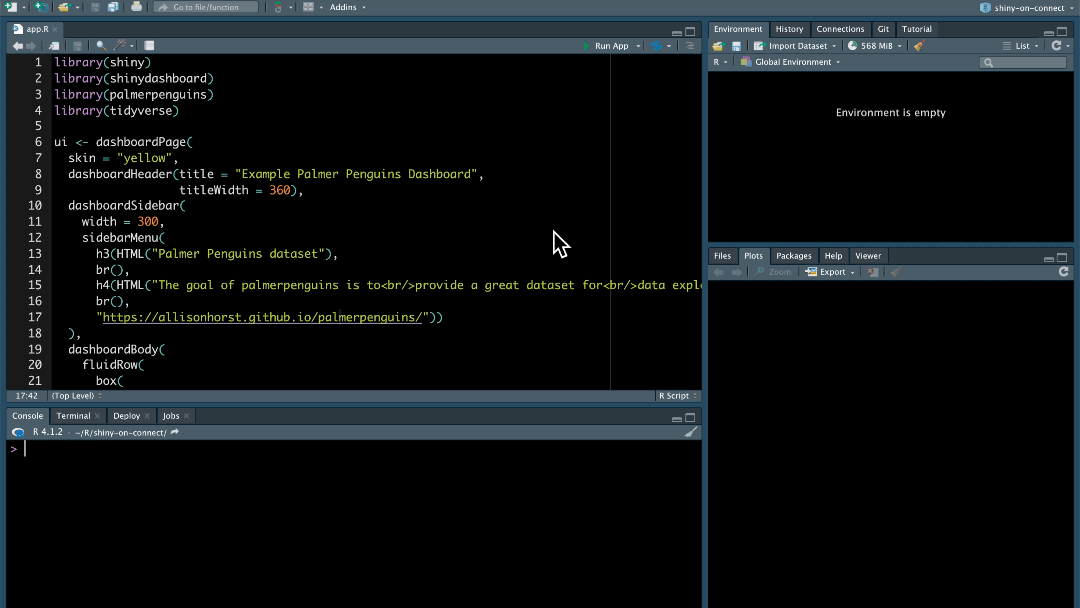The width and height of the screenshot is (1080, 608).
Task: Click the palmerpenguins GitHub URL in code
Action: tap(262, 317)
